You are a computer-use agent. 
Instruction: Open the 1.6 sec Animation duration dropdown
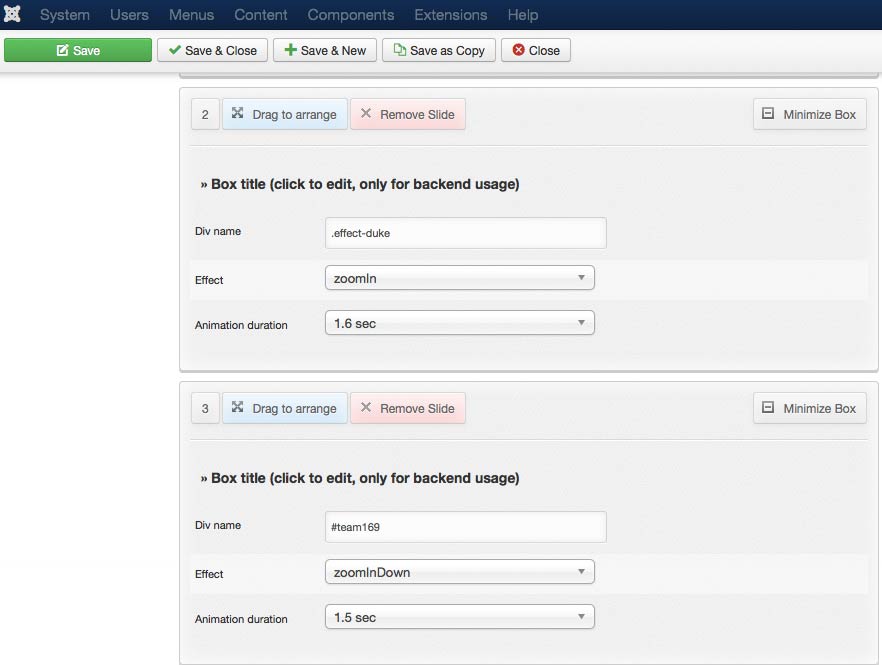pos(460,323)
